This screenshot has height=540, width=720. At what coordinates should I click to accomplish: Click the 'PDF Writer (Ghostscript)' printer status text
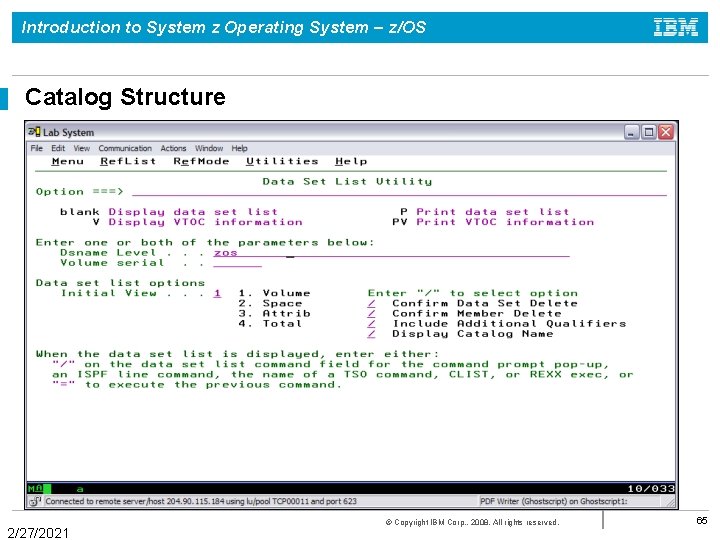pos(553,501)
